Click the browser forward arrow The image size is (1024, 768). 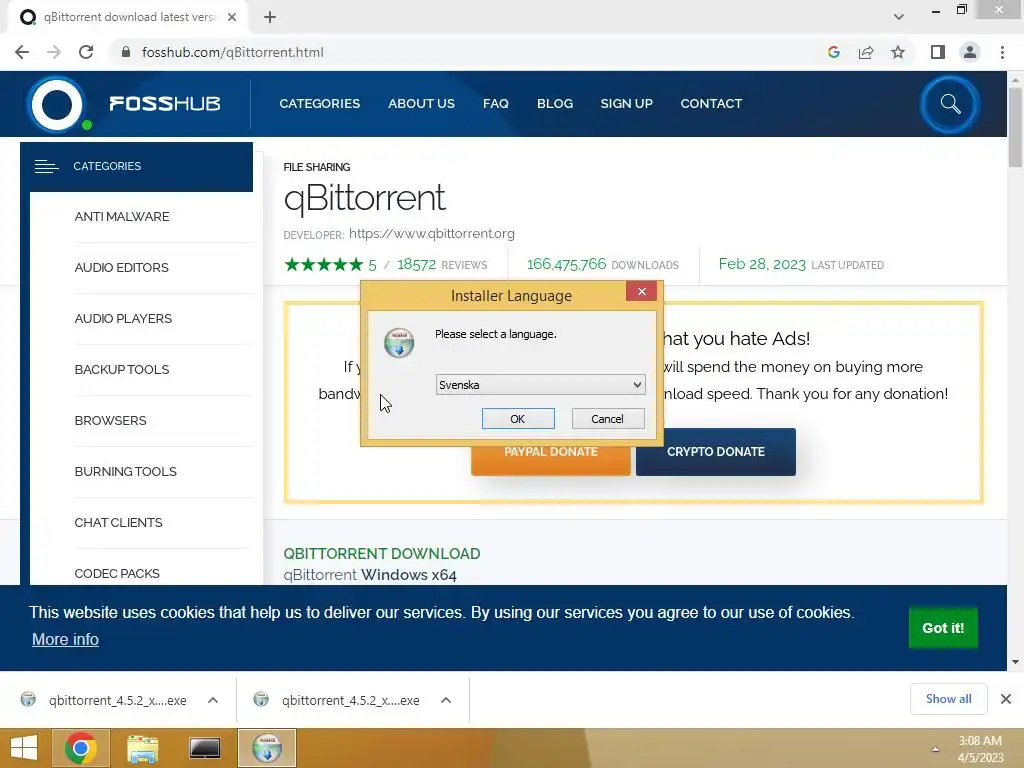point(54,52)
